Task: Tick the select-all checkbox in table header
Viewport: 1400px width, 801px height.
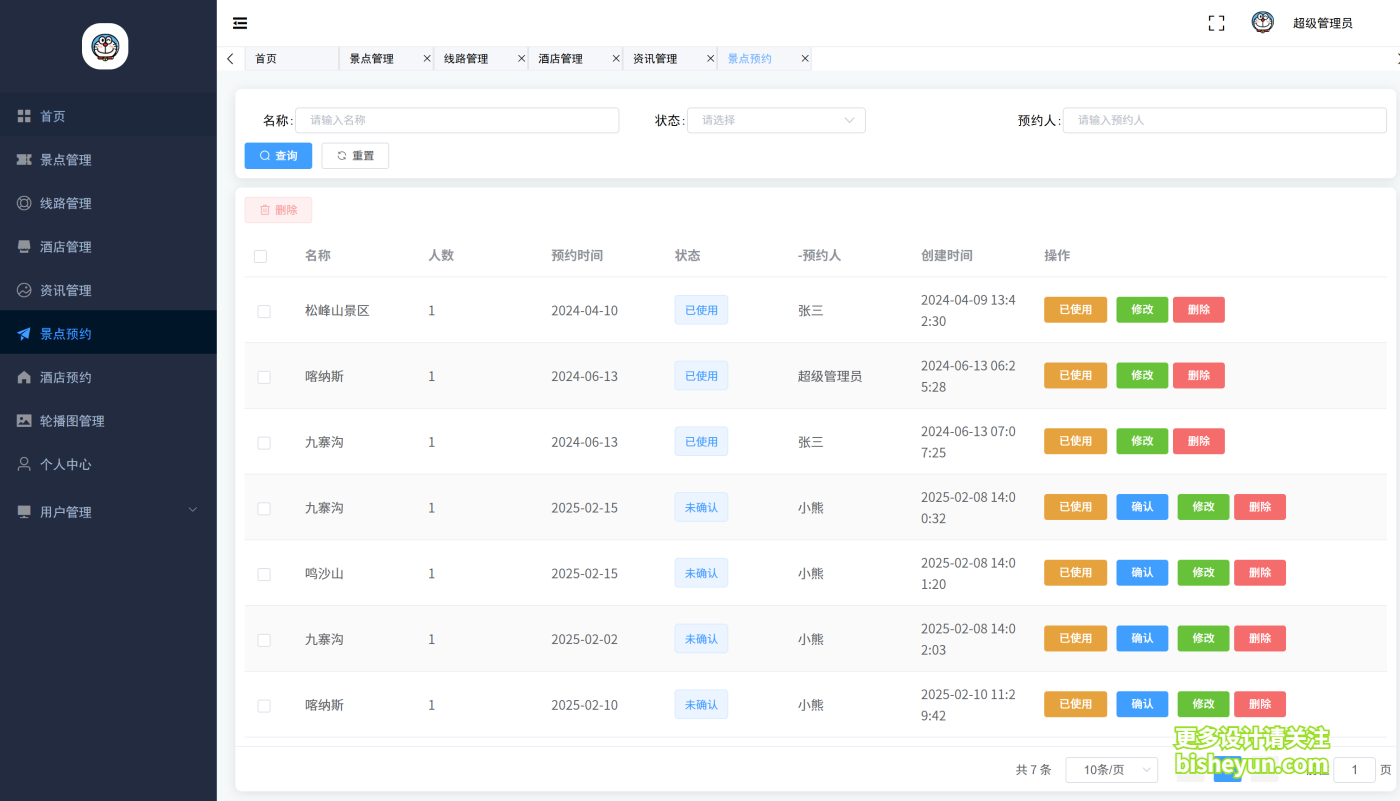Action: tap(261, 256)
